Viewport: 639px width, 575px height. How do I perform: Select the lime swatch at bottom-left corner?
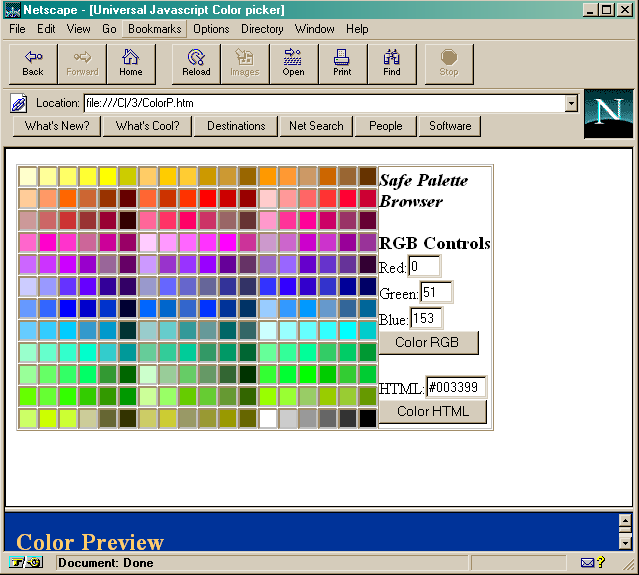pos(28,419)
